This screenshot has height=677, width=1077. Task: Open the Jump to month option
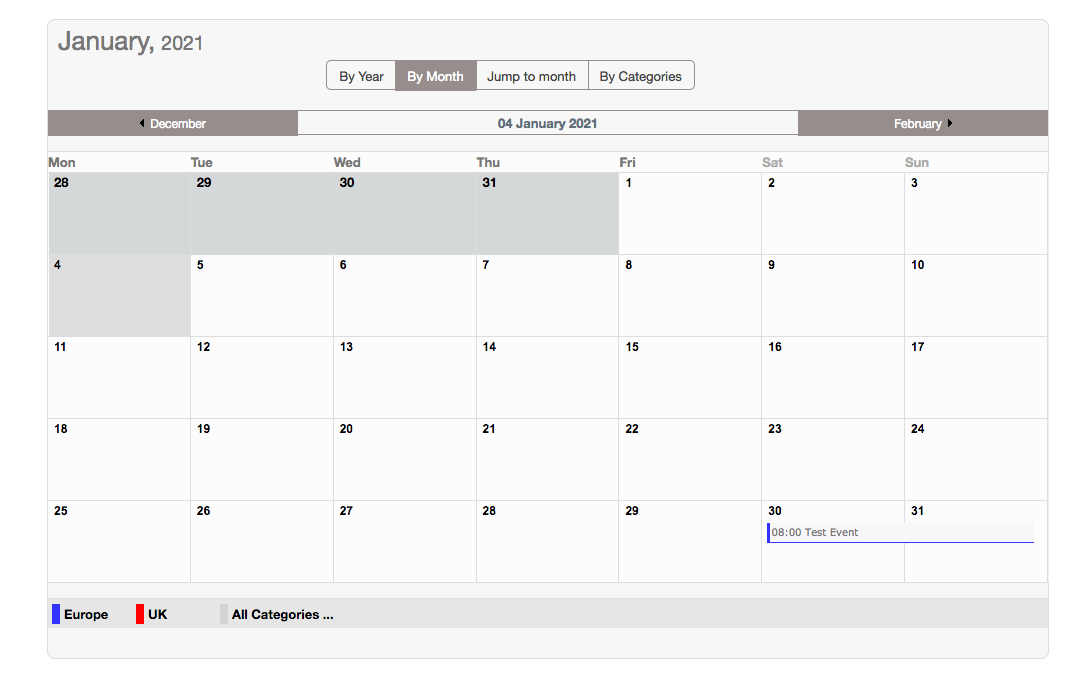pyautogui.click(x=531, y=76)
